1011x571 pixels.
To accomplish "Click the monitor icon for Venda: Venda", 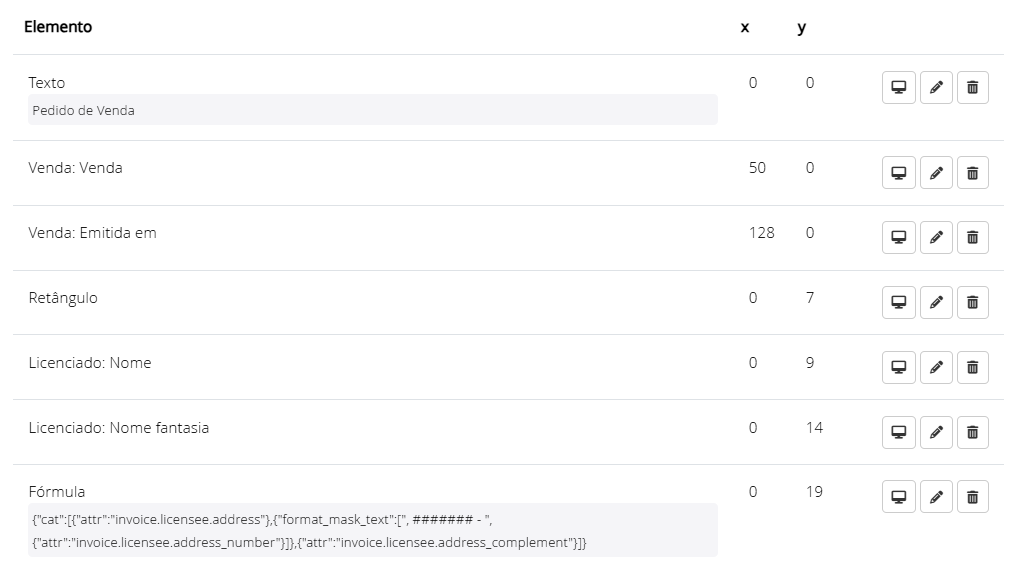I will pos(898,173).
